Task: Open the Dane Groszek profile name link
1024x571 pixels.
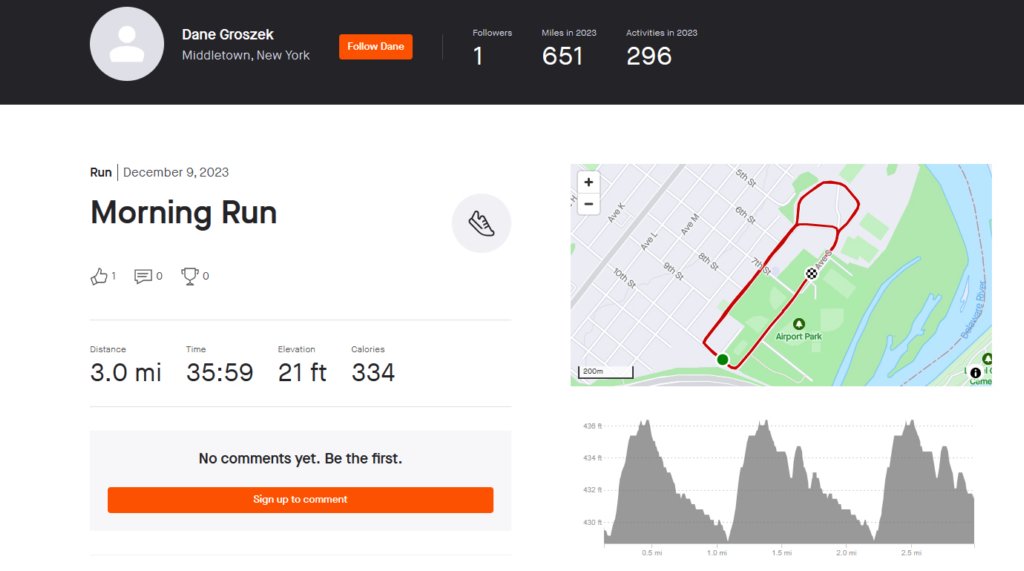Action: (x=227, y=35)
